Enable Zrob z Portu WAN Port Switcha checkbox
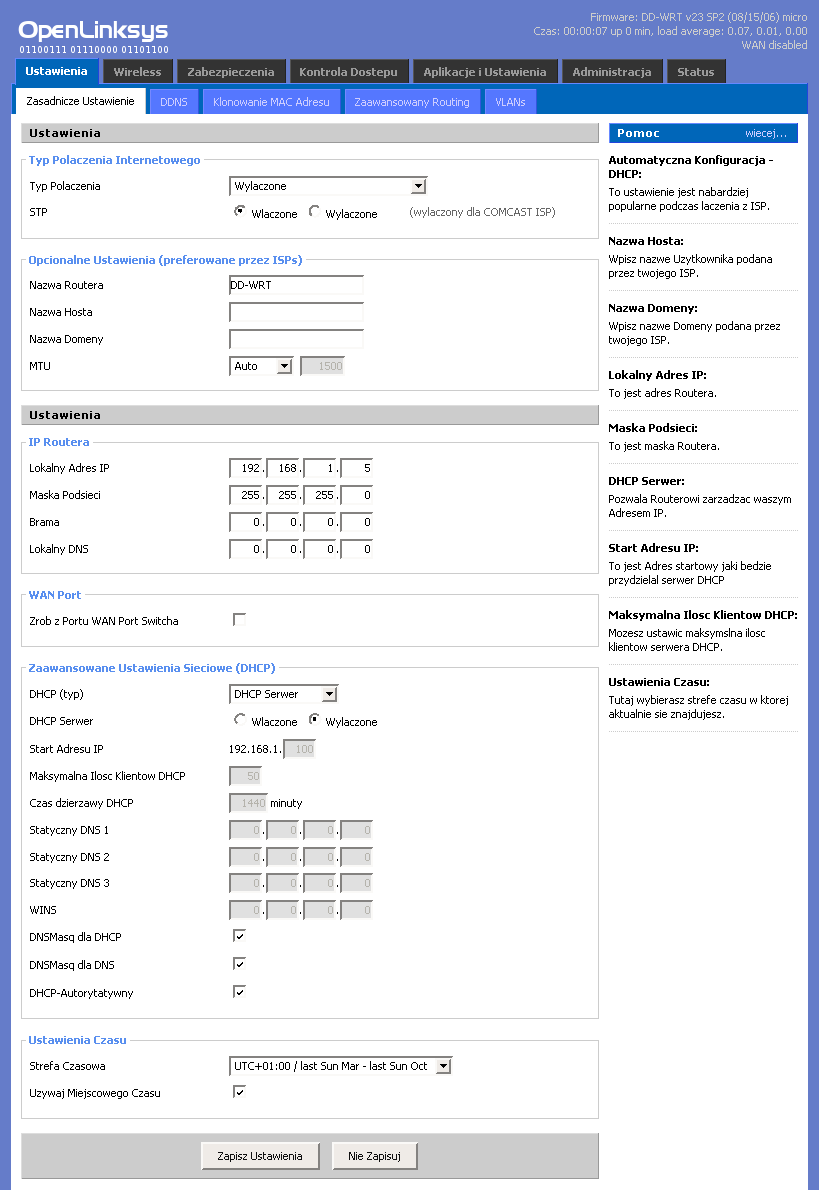Screen dimensions: 819x1190 (239, 619)
